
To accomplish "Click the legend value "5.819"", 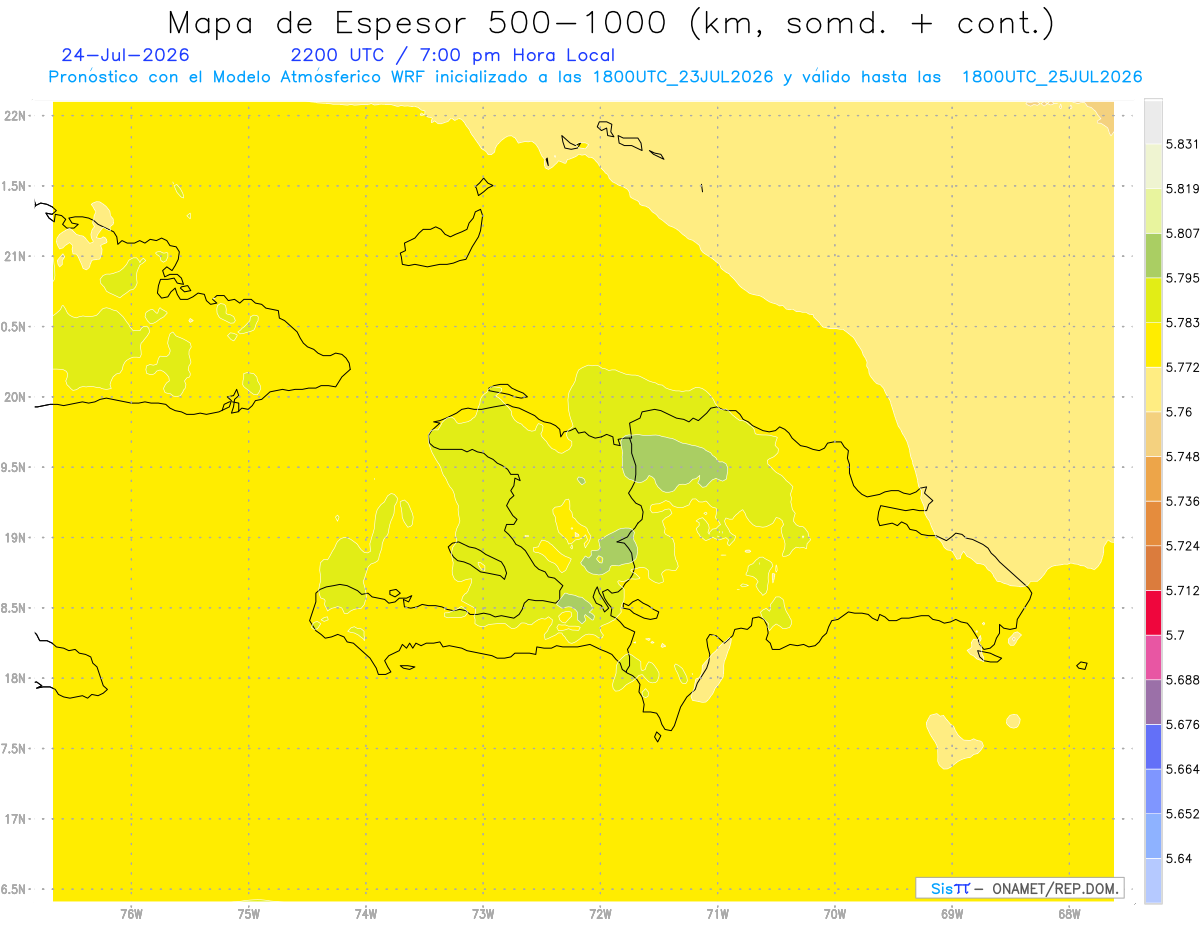I will pos(1184,188).
